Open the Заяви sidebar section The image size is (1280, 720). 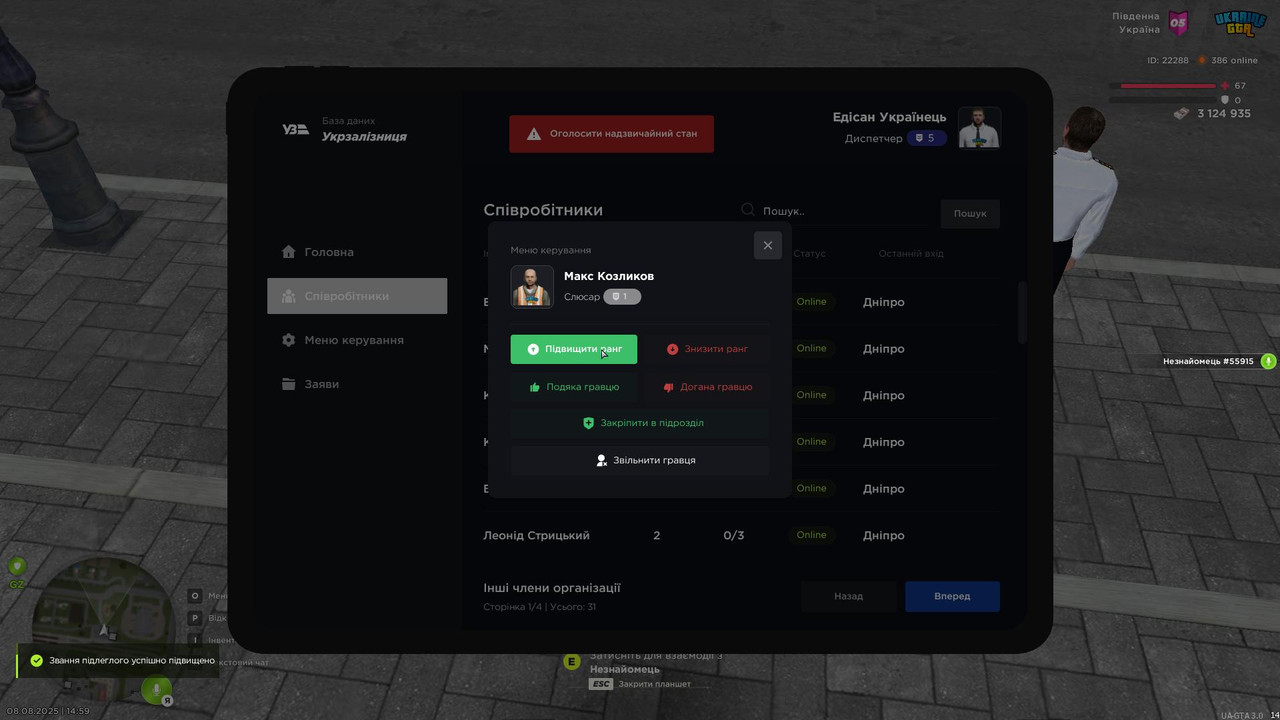pos(357,384)
